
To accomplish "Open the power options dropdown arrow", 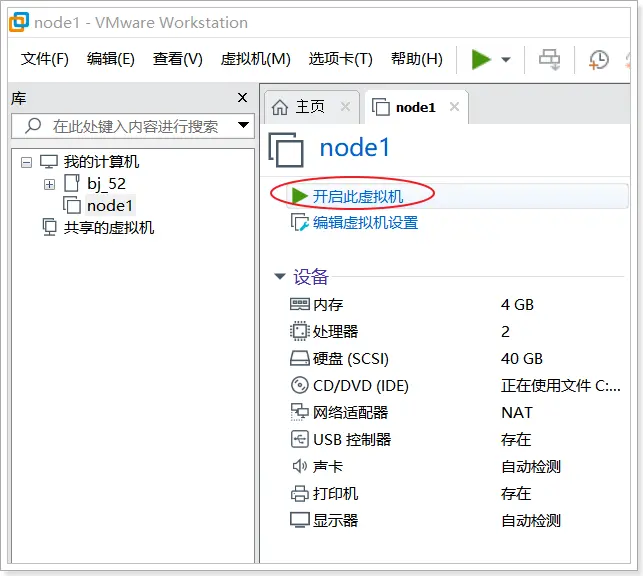I will pyautogui.click(x=506, y=60).
